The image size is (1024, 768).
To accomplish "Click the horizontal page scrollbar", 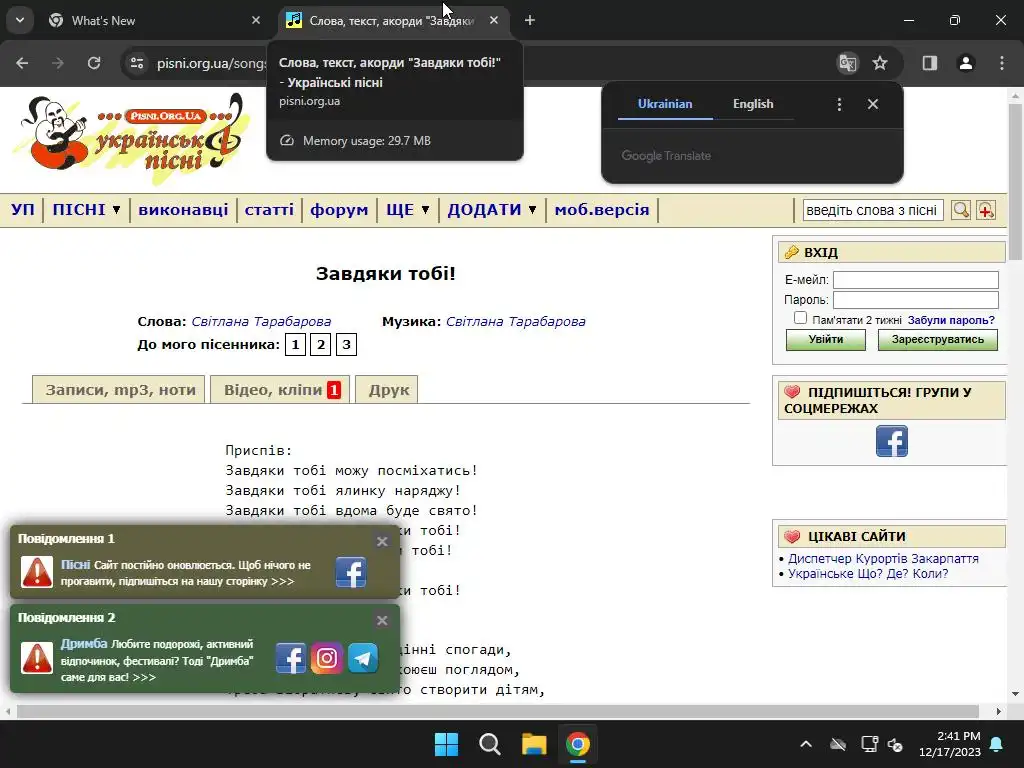I will [498, 711].
